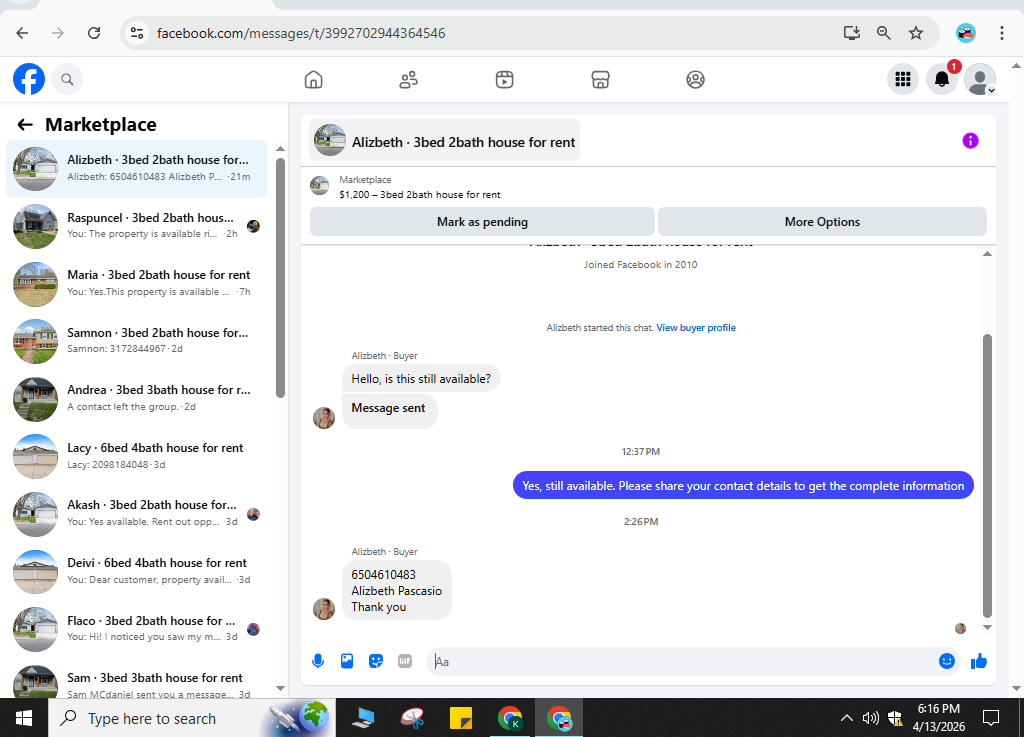Attach a photo using the image icon
The image size is (1024, 737).
[347, 661]
